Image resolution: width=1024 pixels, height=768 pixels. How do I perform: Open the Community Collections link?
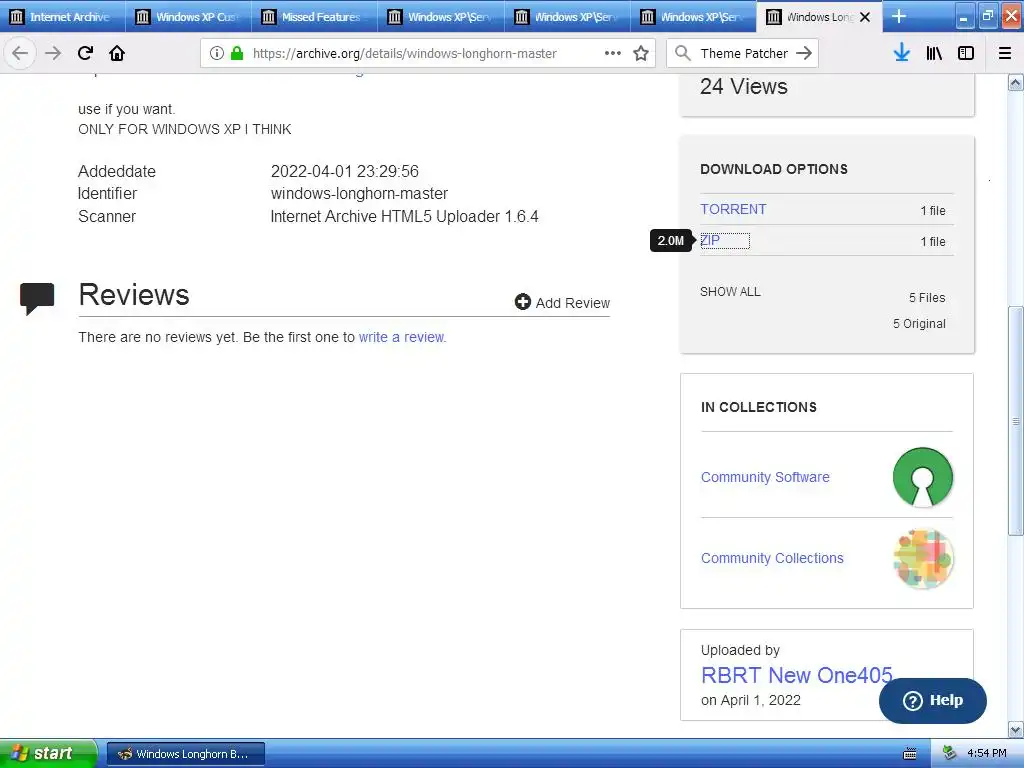point(772,558)
